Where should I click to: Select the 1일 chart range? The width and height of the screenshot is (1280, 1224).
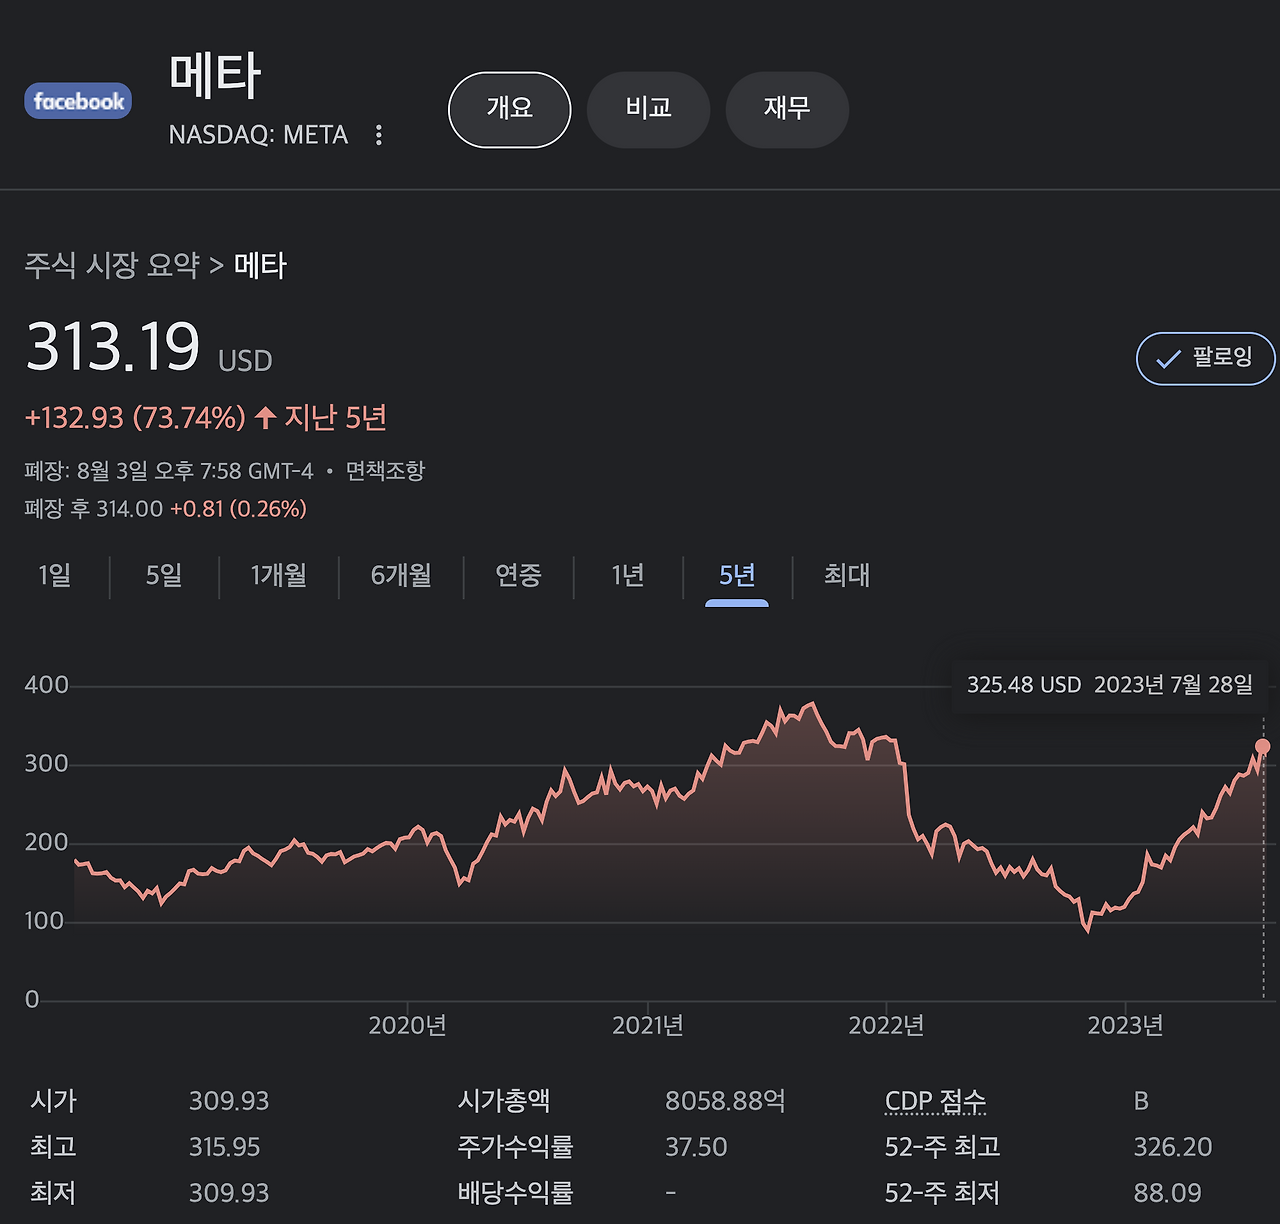(x=55, y=575)
